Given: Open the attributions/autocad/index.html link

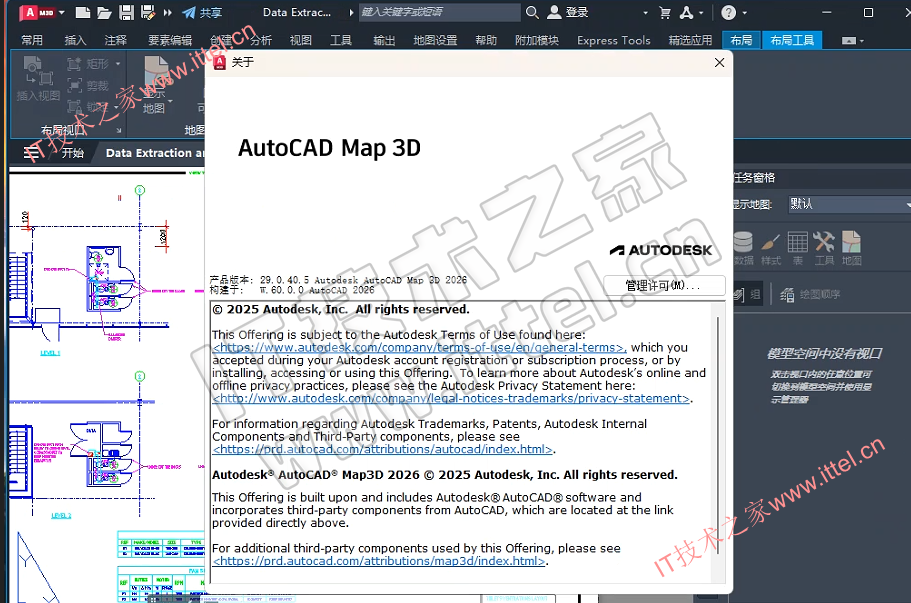Looking at the screenshot, I should (383, 450).
